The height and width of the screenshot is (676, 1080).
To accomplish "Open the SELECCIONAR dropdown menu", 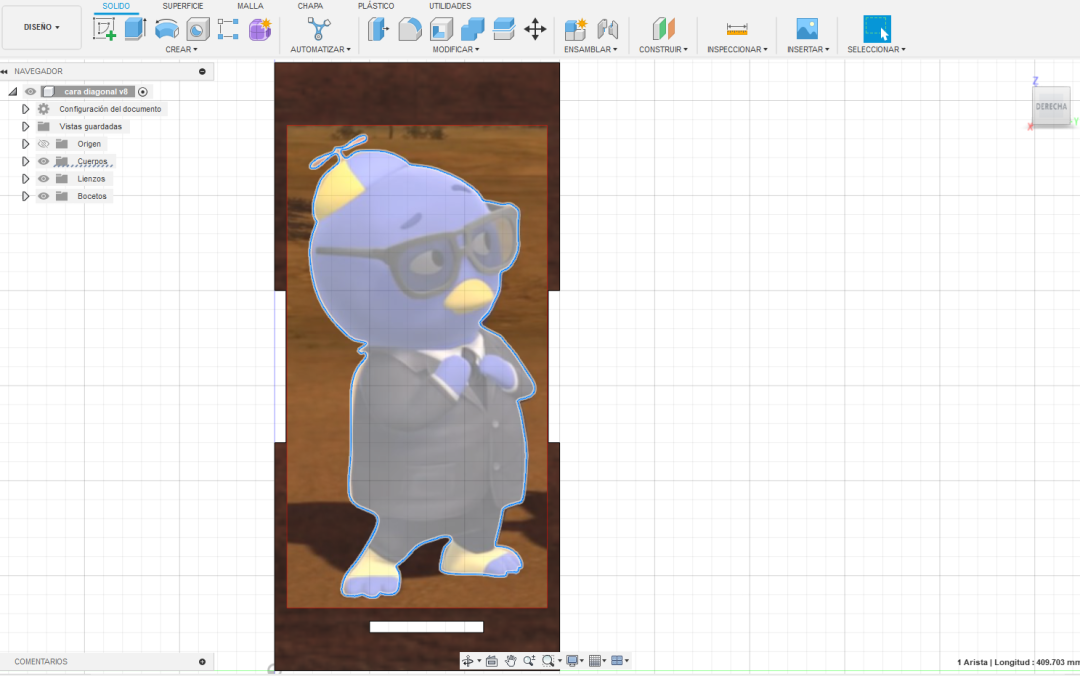I will pos(876,50).
